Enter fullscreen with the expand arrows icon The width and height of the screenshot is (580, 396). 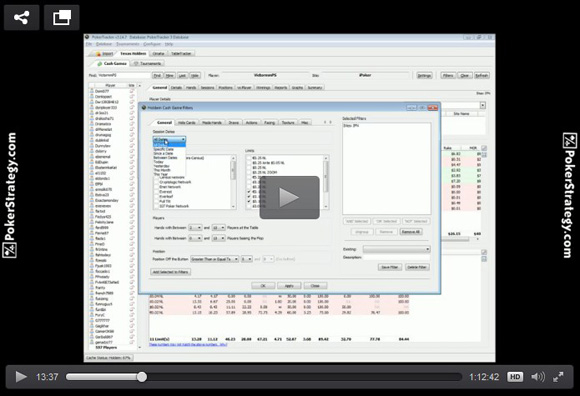pyautogui.click(x=558, y=377)
